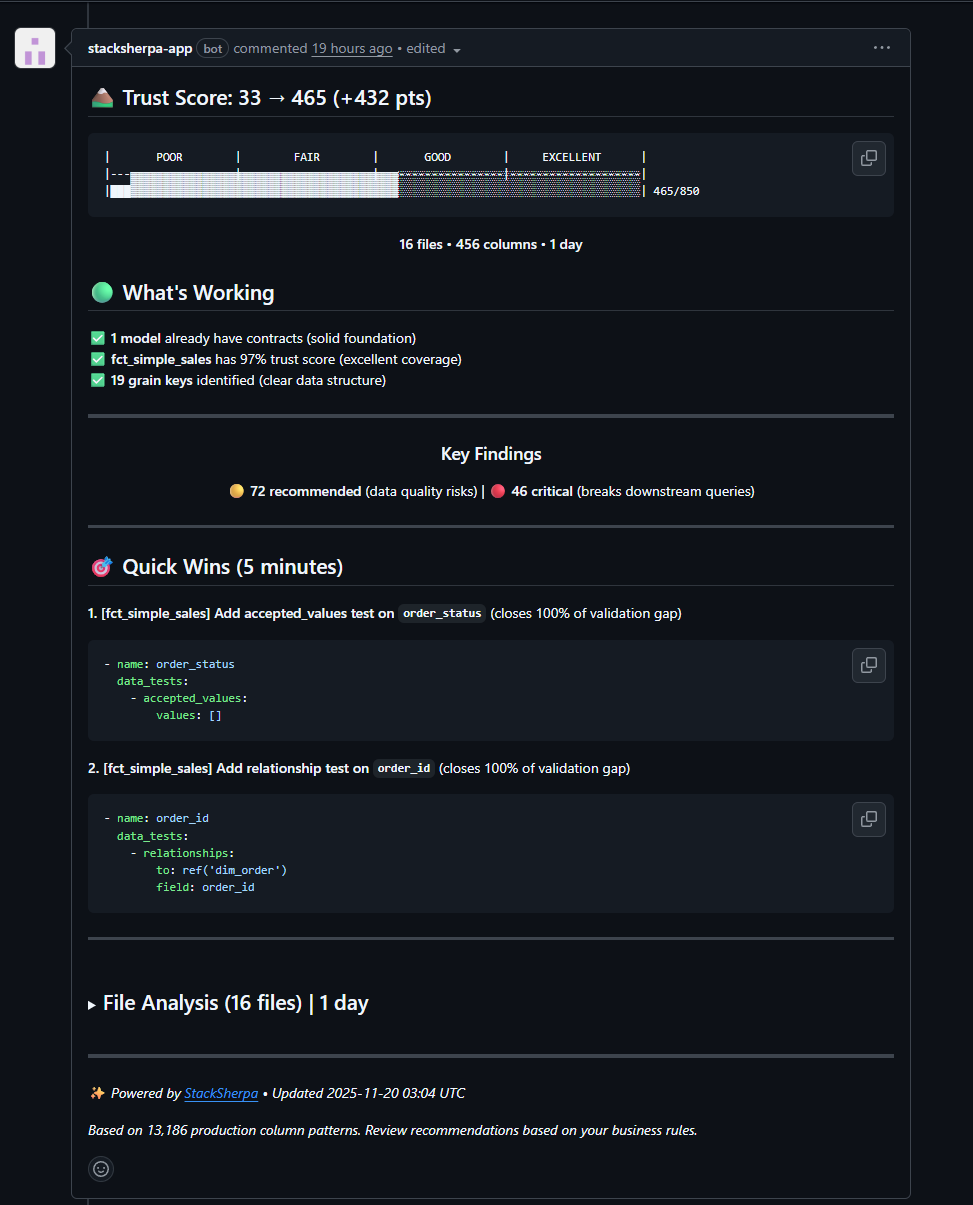
Task: Open the 19 hours ago timestamp link
Action: click(x=351, y=48)
